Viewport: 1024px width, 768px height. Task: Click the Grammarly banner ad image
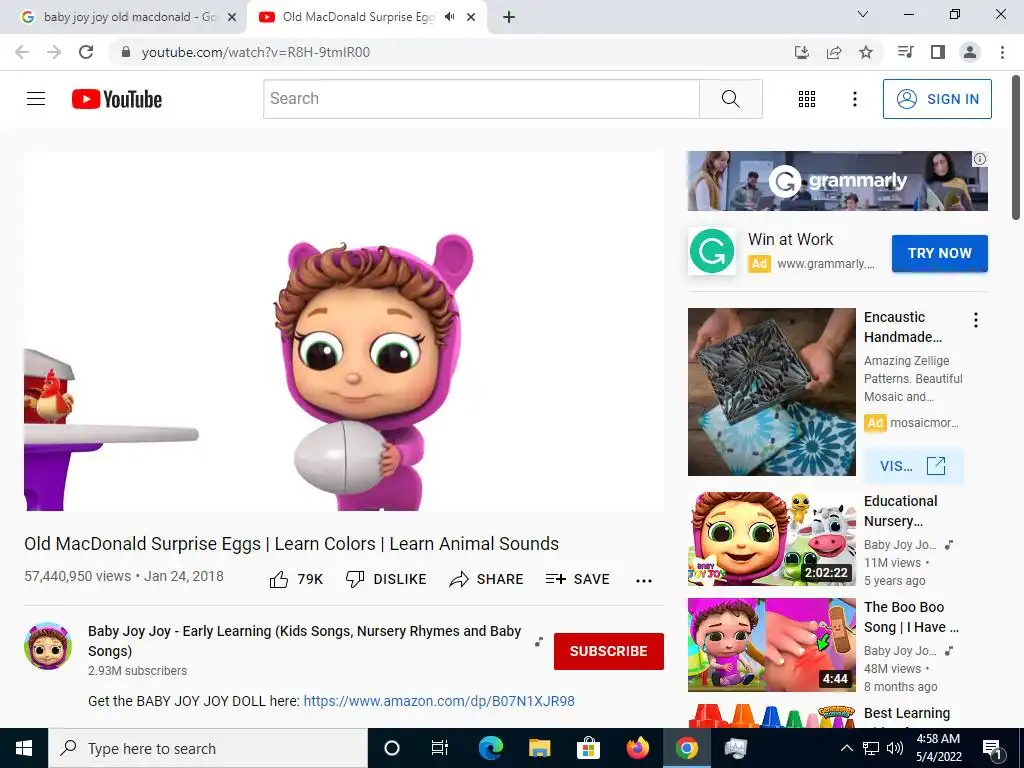coord(837,181)
